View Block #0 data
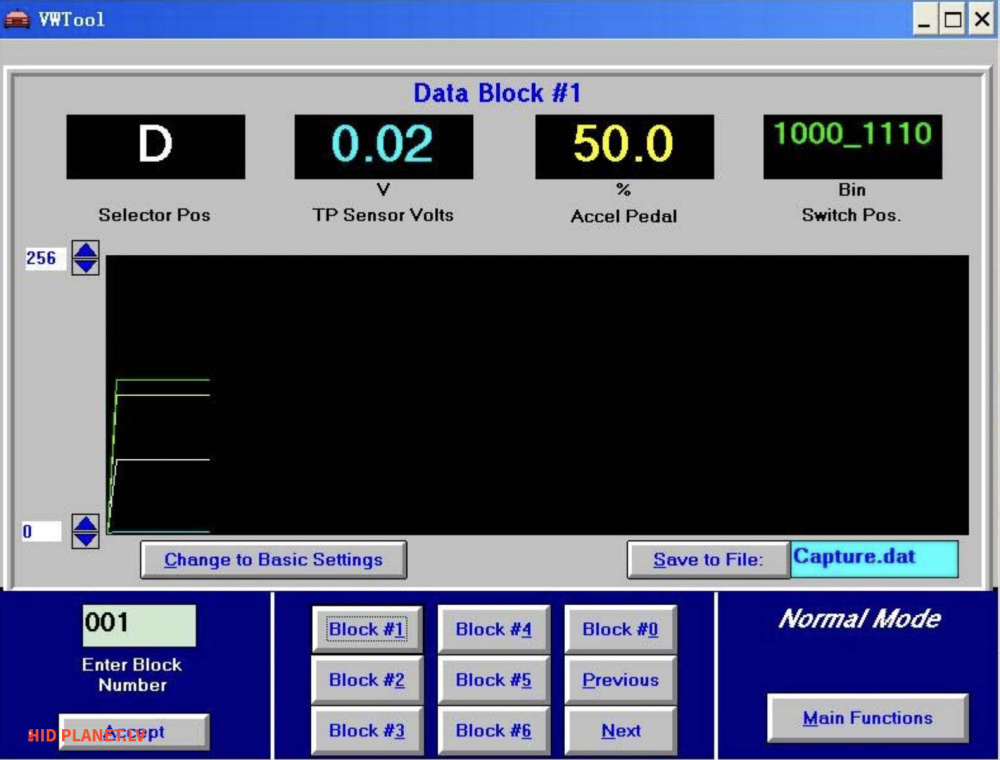The image size is (1000, 760). point(621,629)
